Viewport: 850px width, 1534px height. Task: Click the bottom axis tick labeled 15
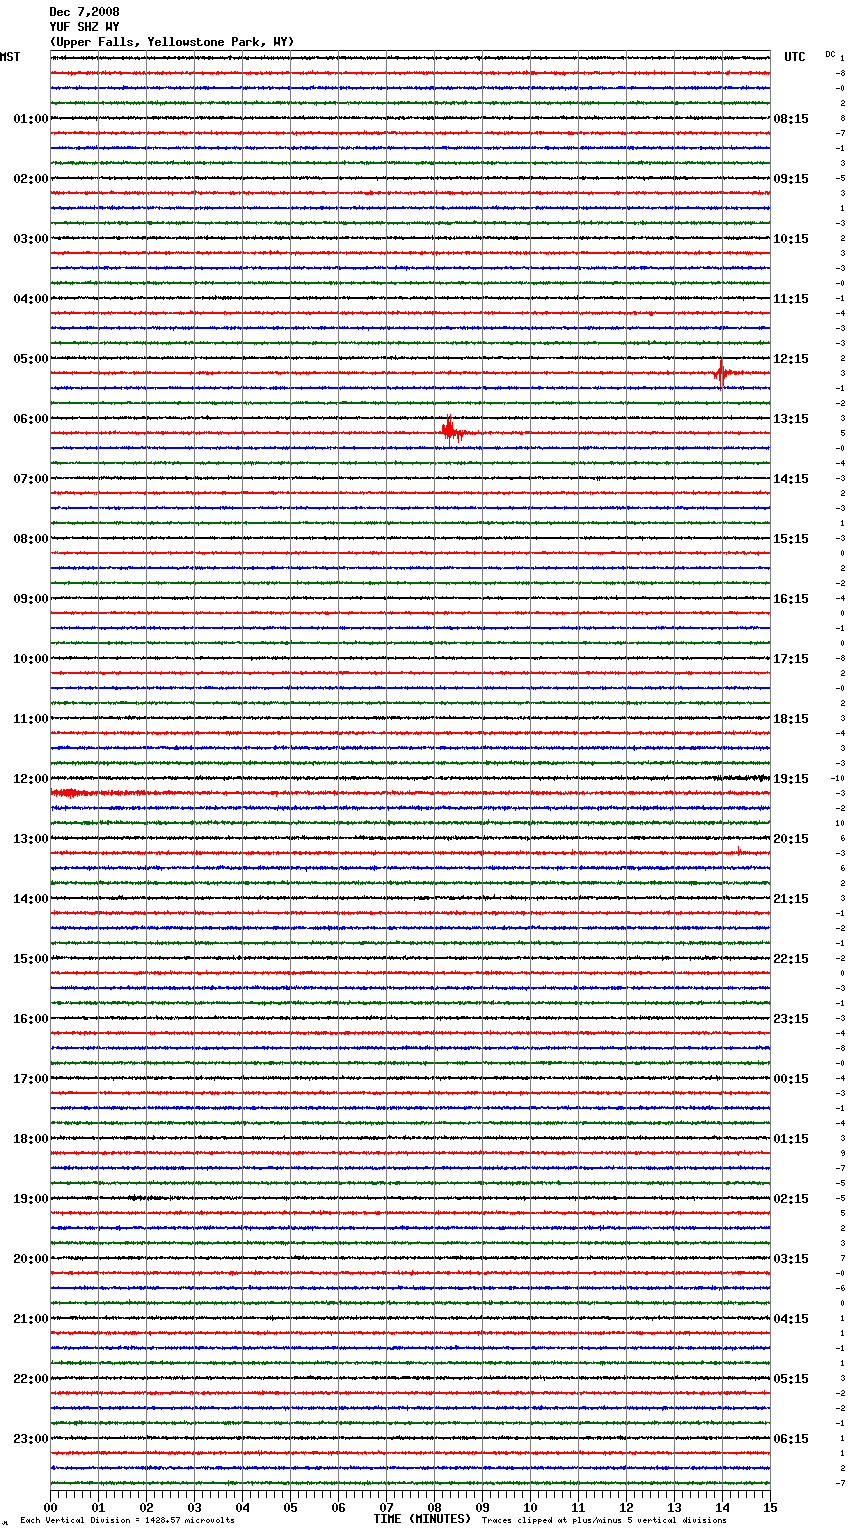(x=769, y=1507)
